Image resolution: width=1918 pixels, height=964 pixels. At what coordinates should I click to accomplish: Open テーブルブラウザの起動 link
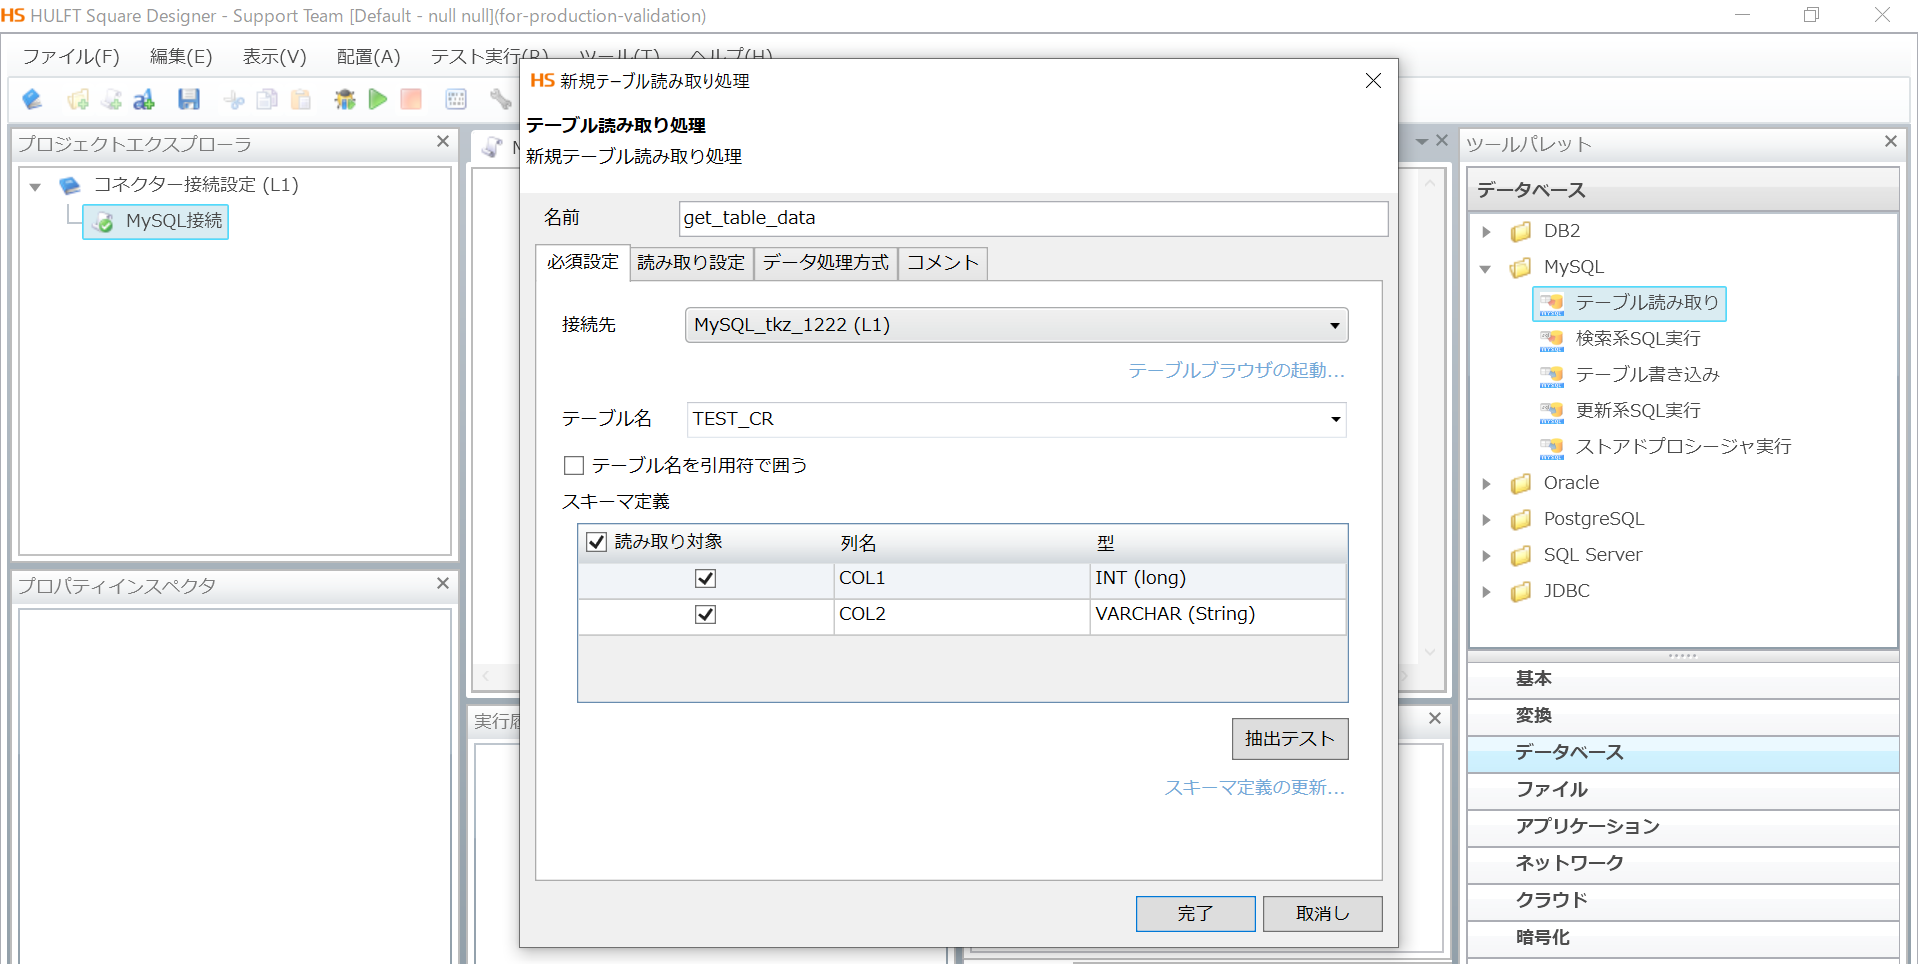point(1236,371)
